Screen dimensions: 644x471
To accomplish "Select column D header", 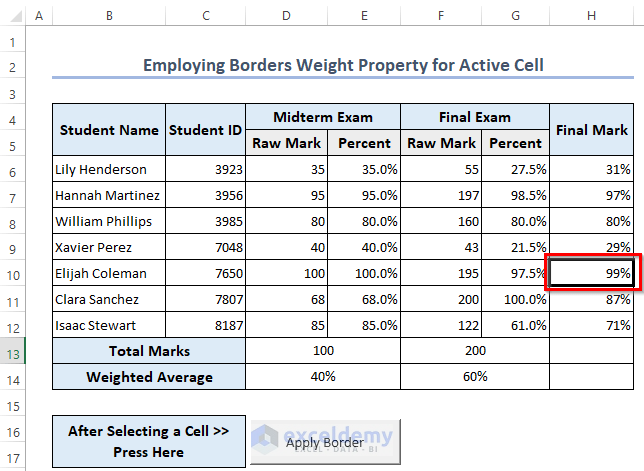I will pos(285,17).
